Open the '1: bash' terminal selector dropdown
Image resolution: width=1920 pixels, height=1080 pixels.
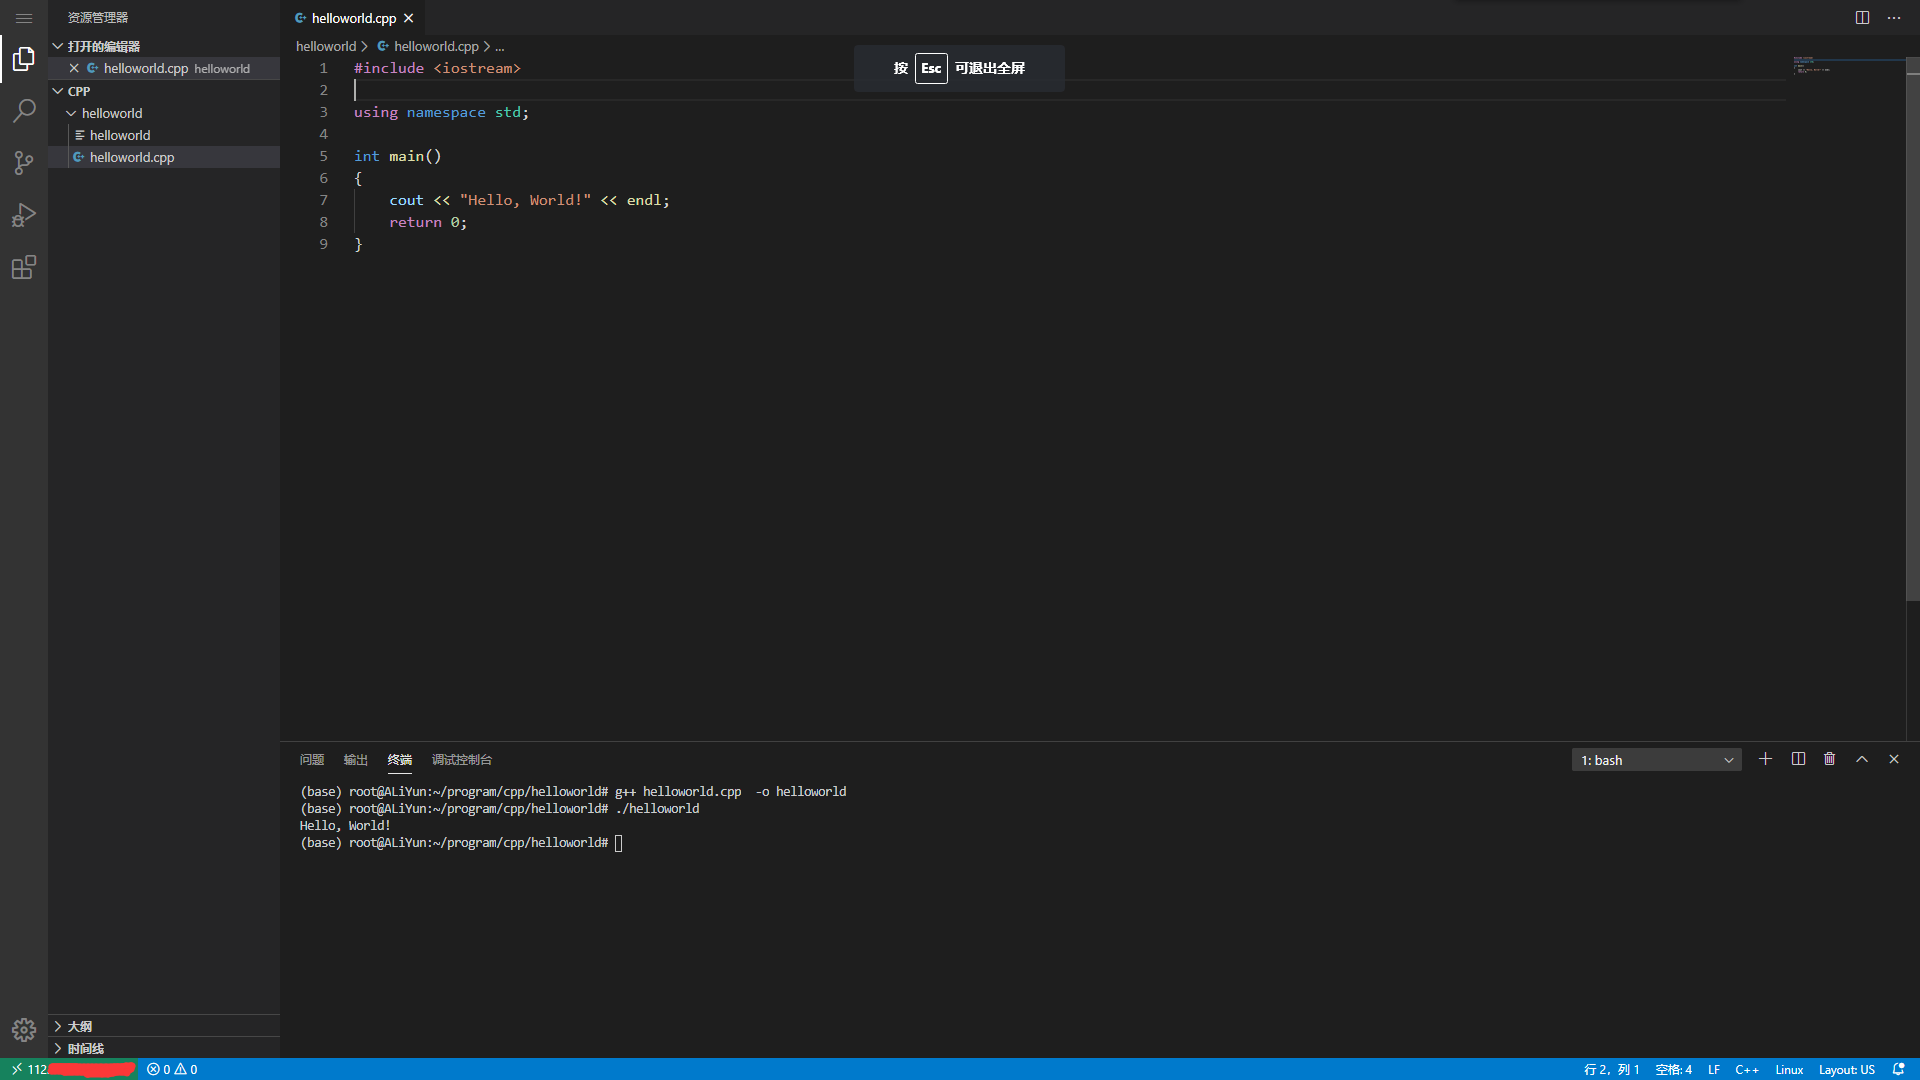(x=1656, y=760)
